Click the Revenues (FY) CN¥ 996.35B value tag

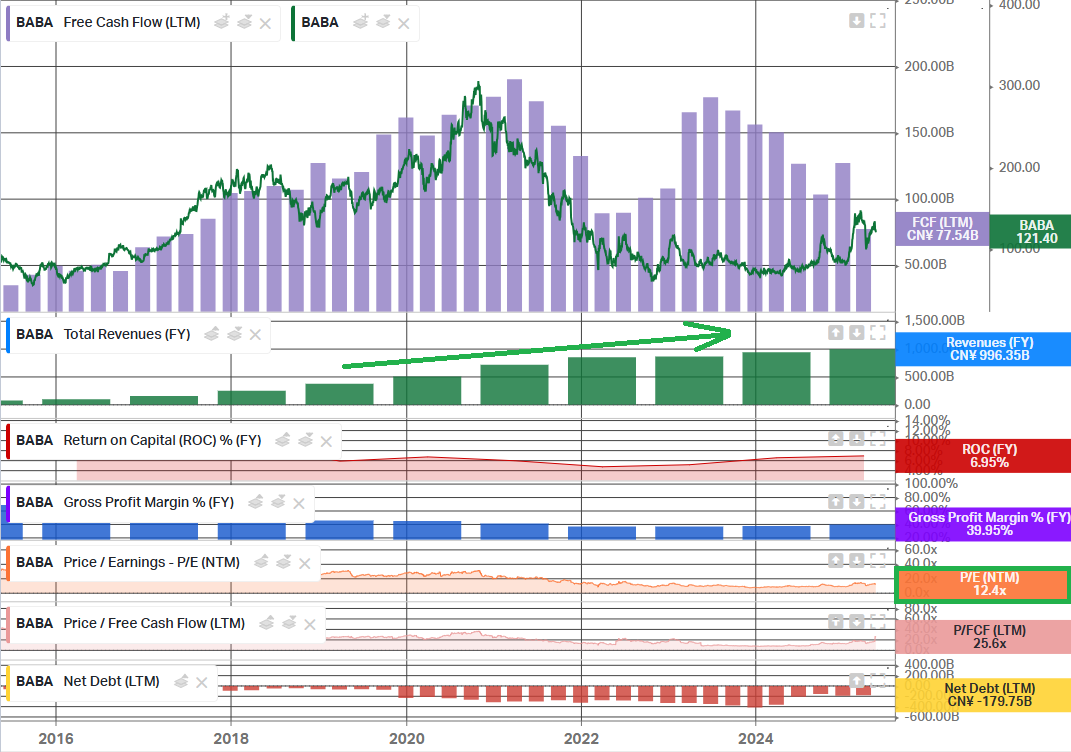pos(983,349)
